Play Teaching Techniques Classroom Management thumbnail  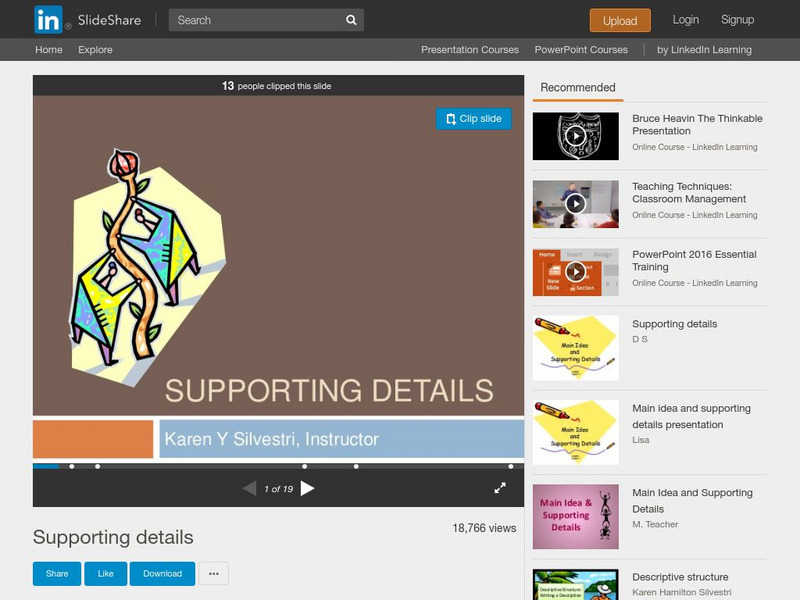pyautogui.click(x=576, y=204)
